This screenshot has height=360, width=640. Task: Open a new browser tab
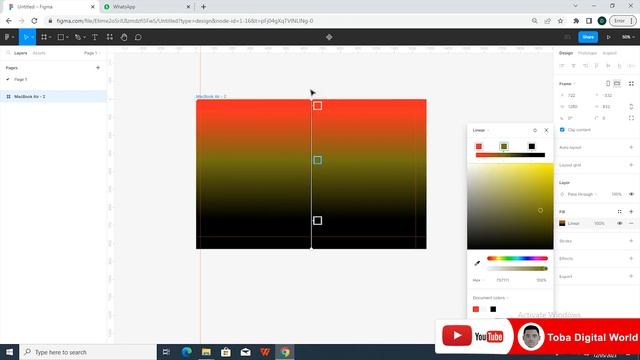point(203,7)
